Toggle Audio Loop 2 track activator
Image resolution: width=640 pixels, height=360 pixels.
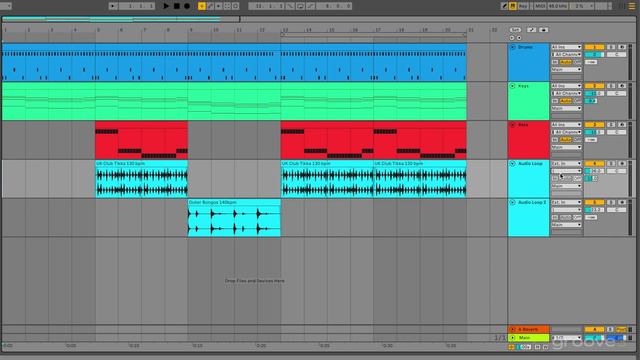594,202
